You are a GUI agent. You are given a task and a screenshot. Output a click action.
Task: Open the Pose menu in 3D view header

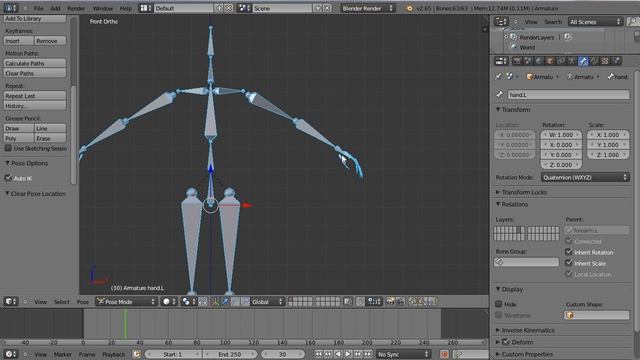[83, 302]
